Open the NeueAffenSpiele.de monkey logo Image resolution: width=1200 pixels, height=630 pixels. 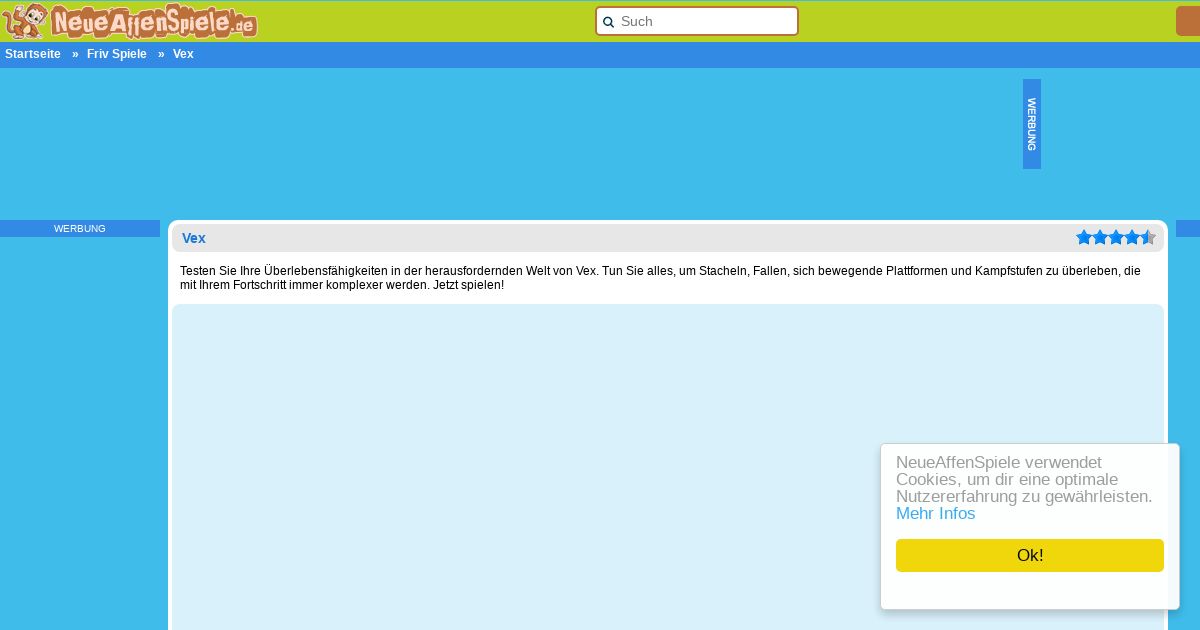tap(130, 21)
